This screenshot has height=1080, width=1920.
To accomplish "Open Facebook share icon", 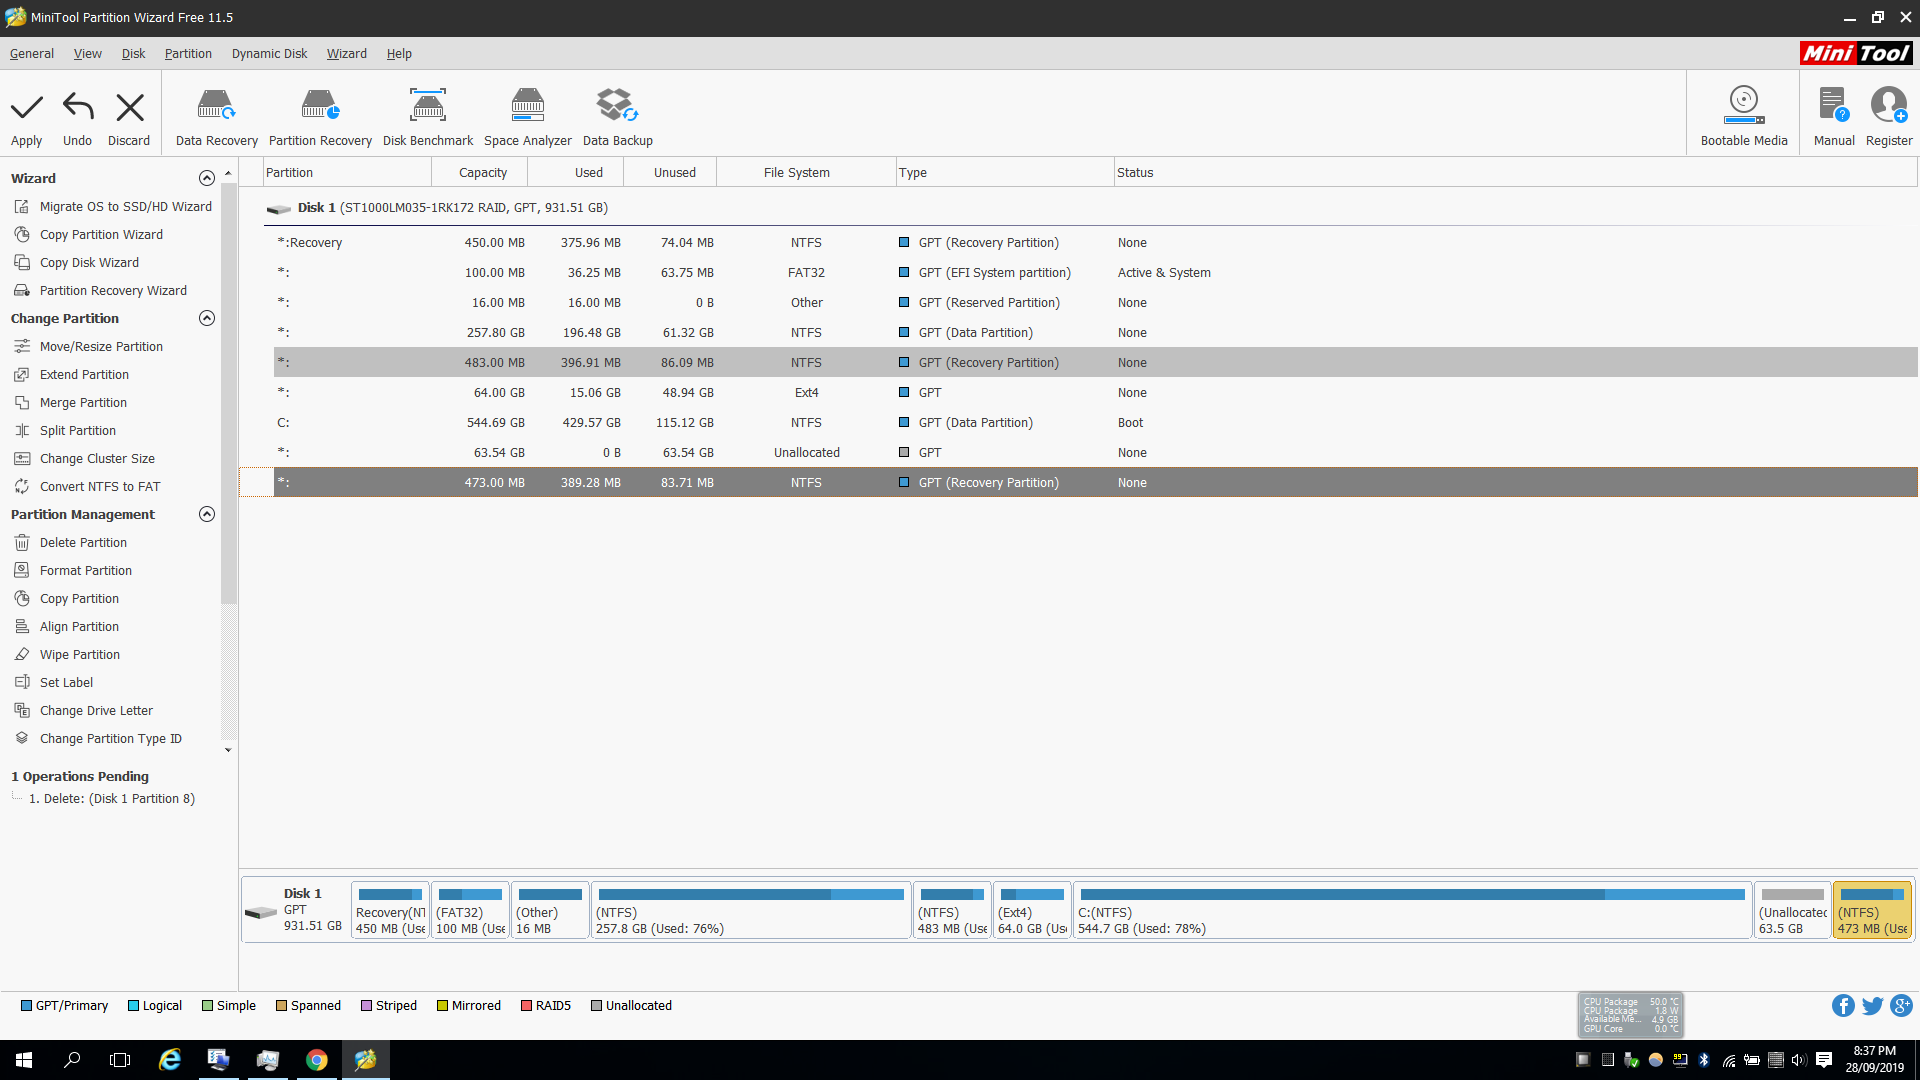I will click(x=1843, y=1006).
